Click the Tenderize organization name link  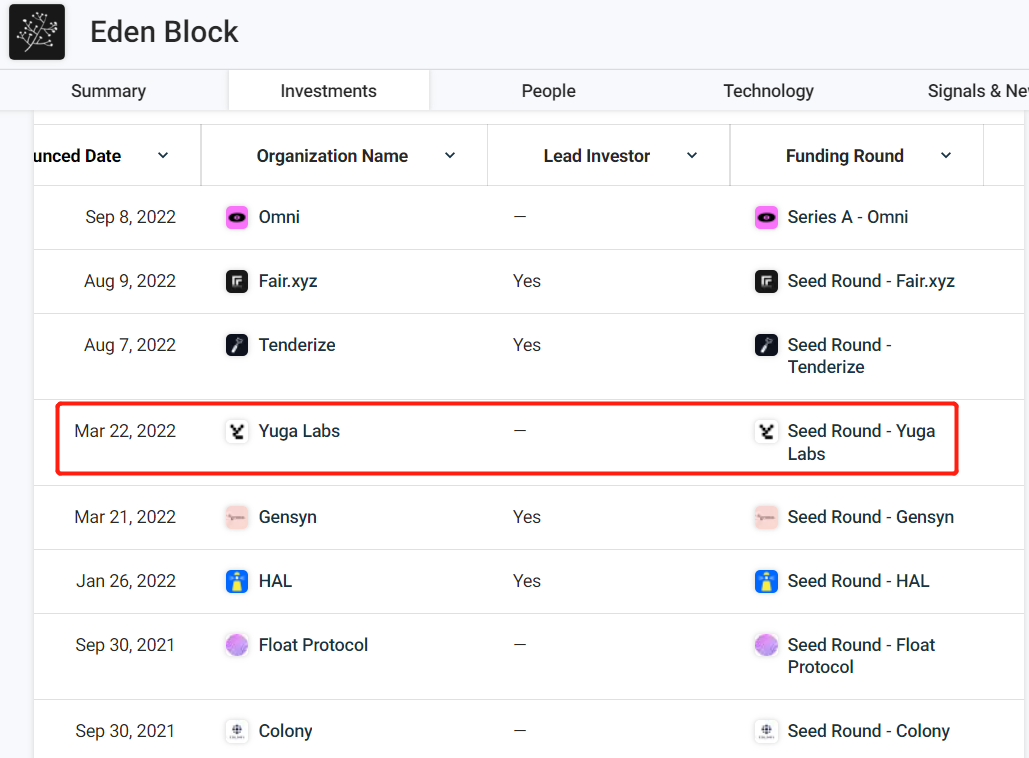(x=297, y=345)
